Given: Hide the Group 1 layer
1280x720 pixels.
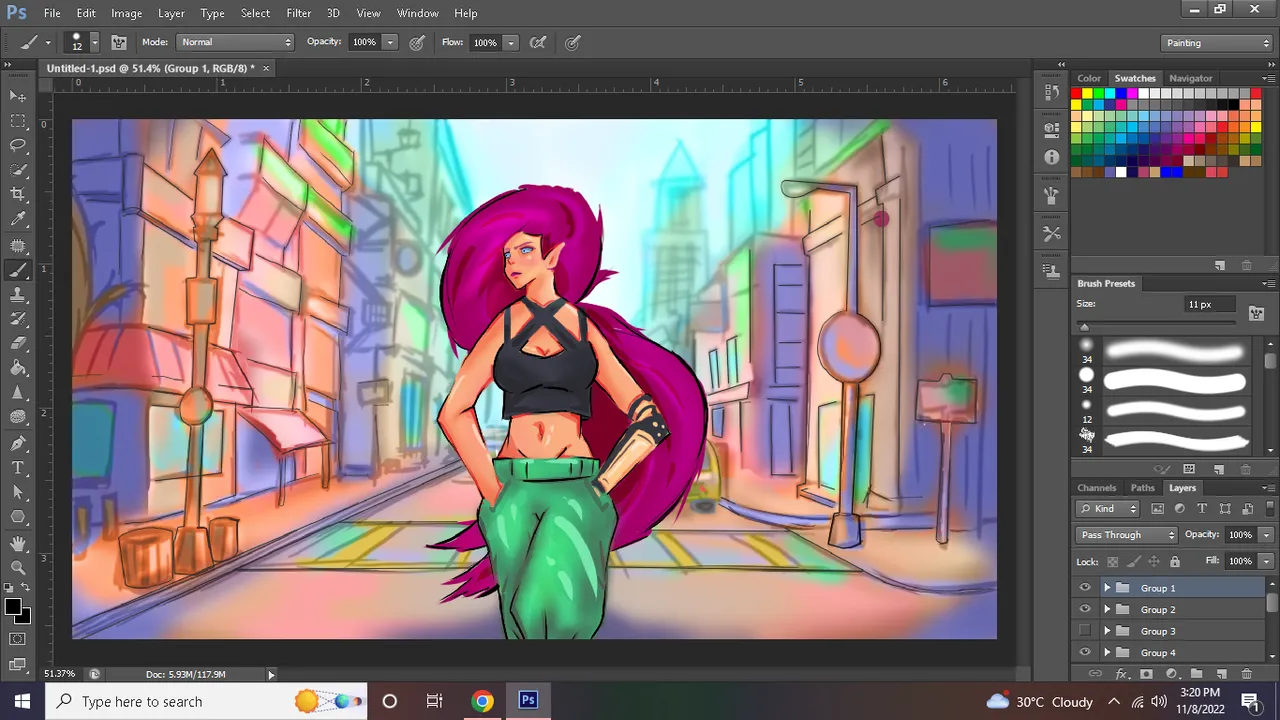Looking at the screenshot, I should tap(1085, 588).
